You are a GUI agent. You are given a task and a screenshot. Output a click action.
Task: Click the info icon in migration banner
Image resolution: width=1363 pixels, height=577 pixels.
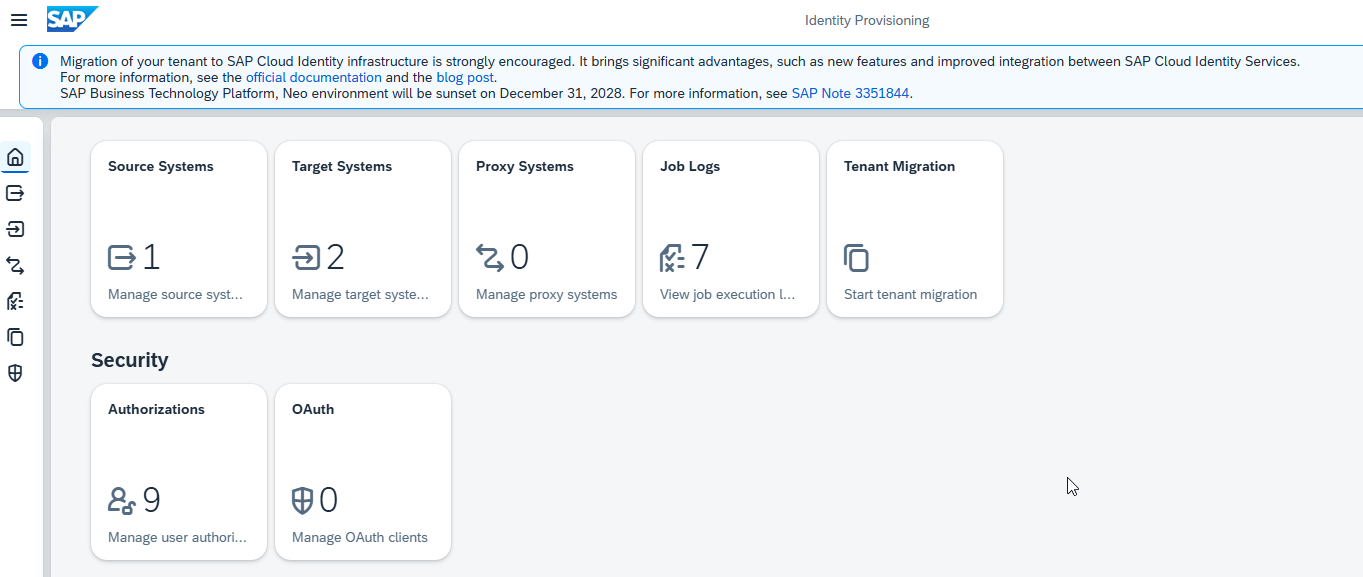tap(40, 61)
